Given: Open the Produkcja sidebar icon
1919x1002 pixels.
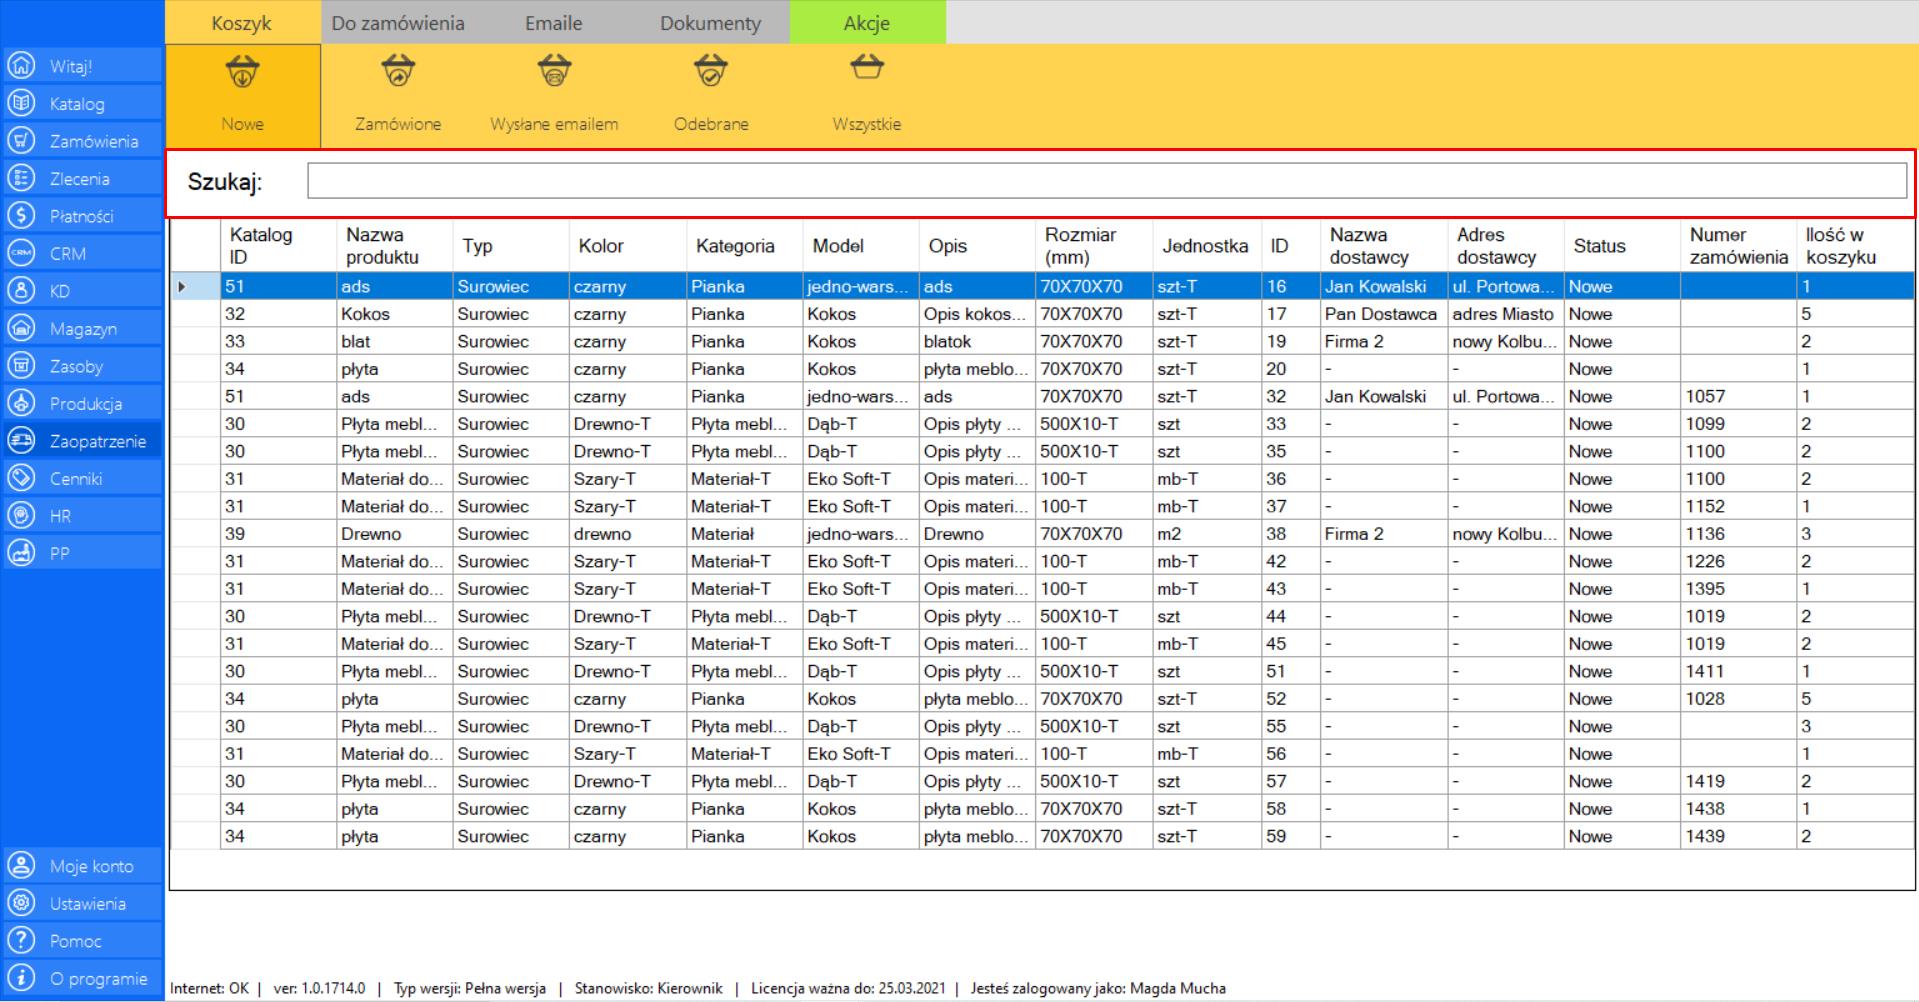Looking at the screenshot, I should coord(21,403).
